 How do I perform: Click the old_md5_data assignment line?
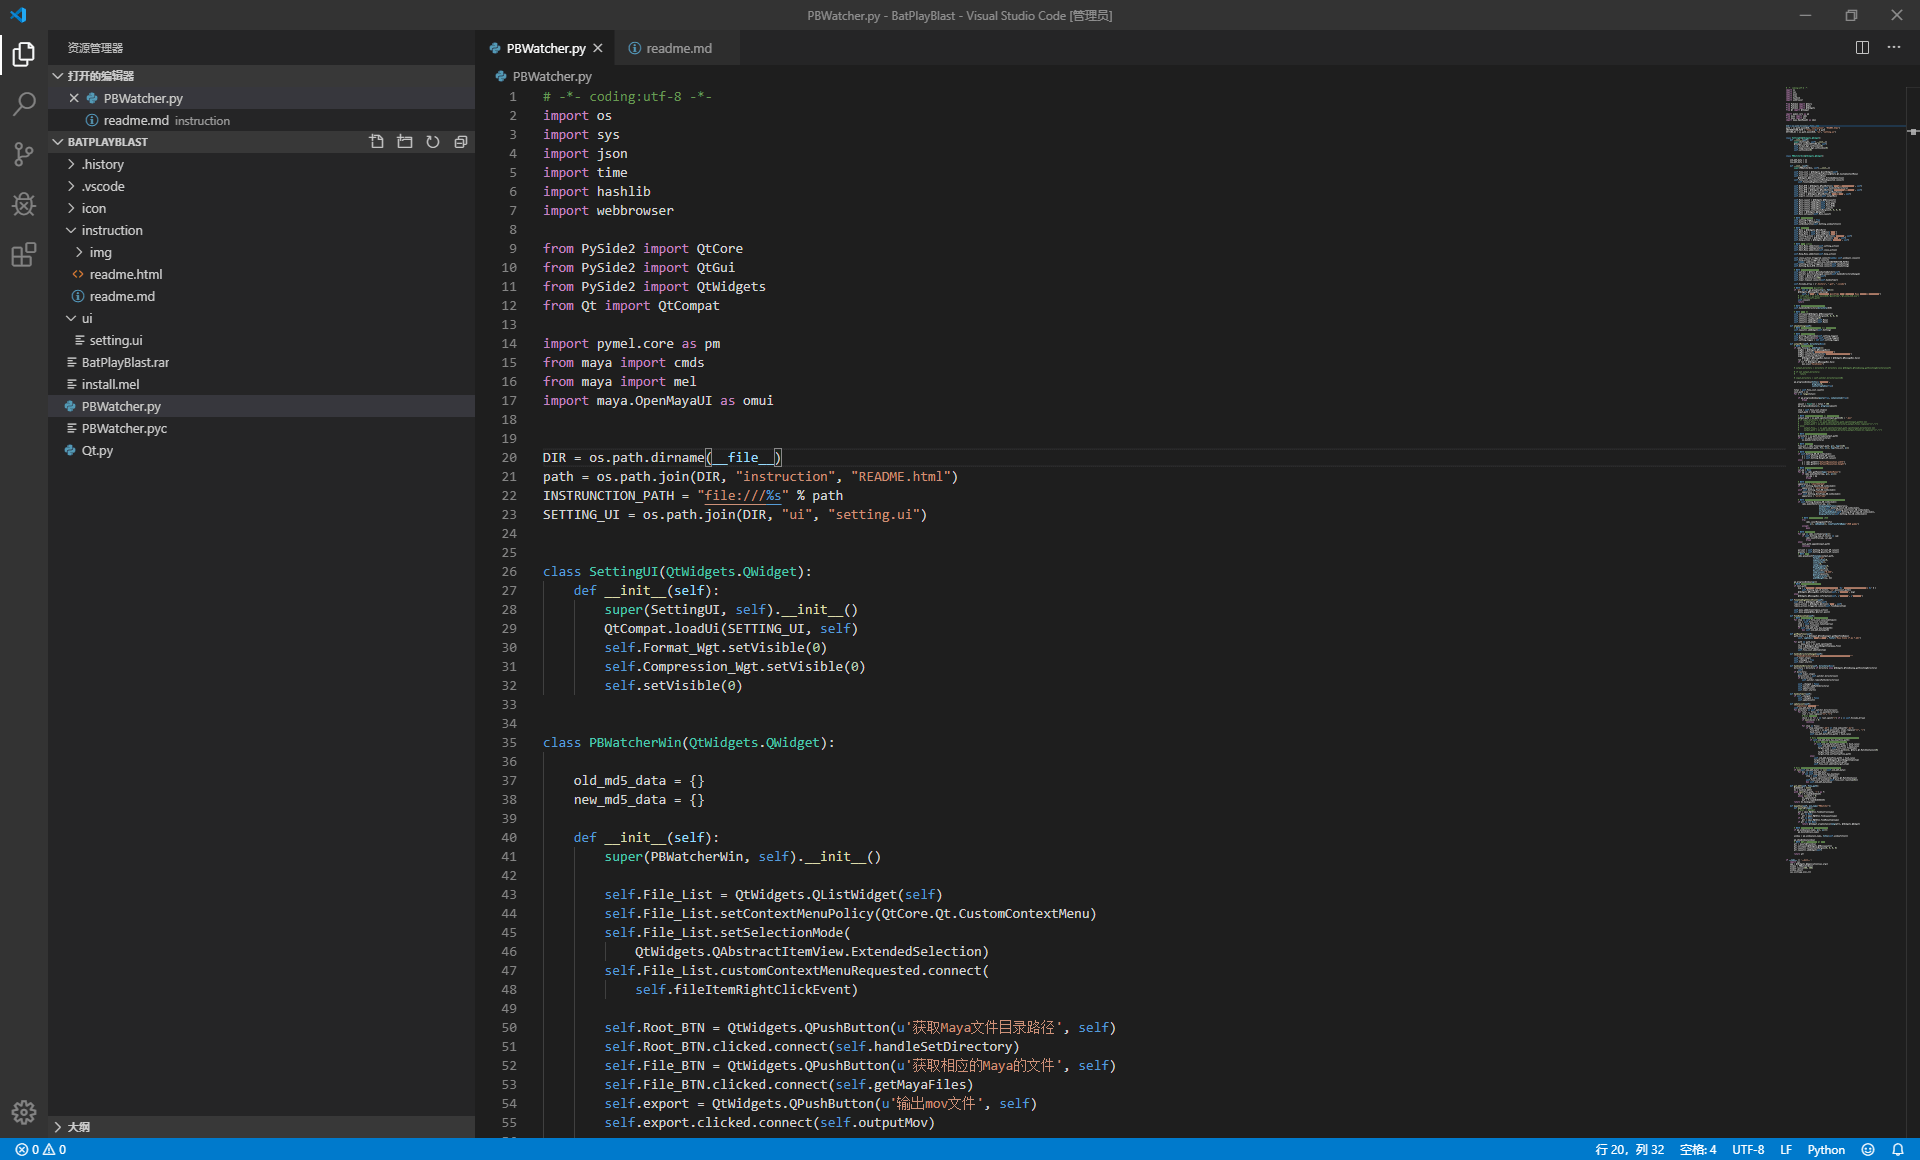click(639, 781)
